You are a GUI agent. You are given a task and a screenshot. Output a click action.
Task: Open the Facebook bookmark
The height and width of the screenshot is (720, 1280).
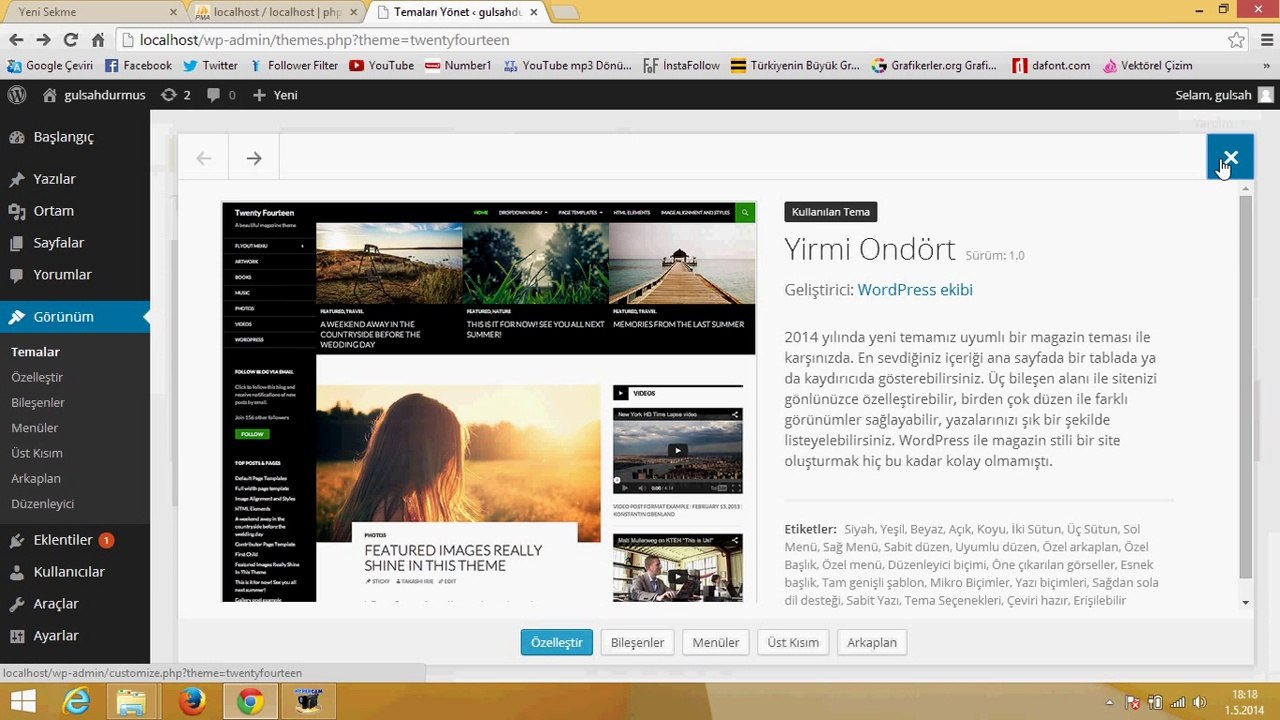[x=138, y=66]
